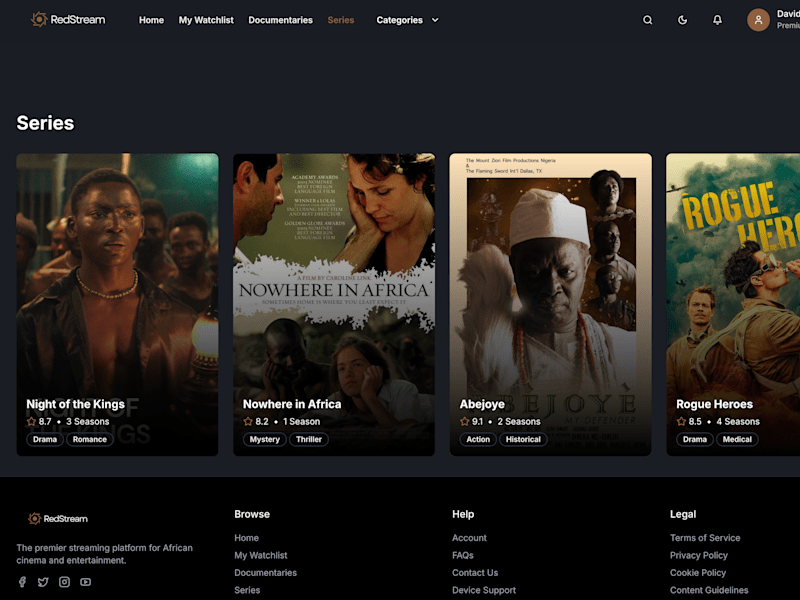Click the footer RedStream logo
The height and width of the screenshot is (600, 800).
pyautogui.click(x=58, y=518)
